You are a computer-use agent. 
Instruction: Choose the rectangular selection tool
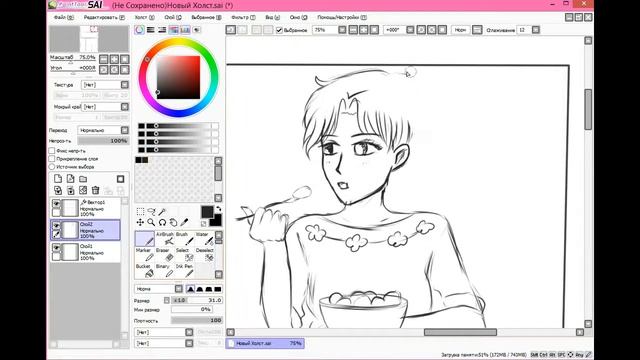(x=140, y=211)
